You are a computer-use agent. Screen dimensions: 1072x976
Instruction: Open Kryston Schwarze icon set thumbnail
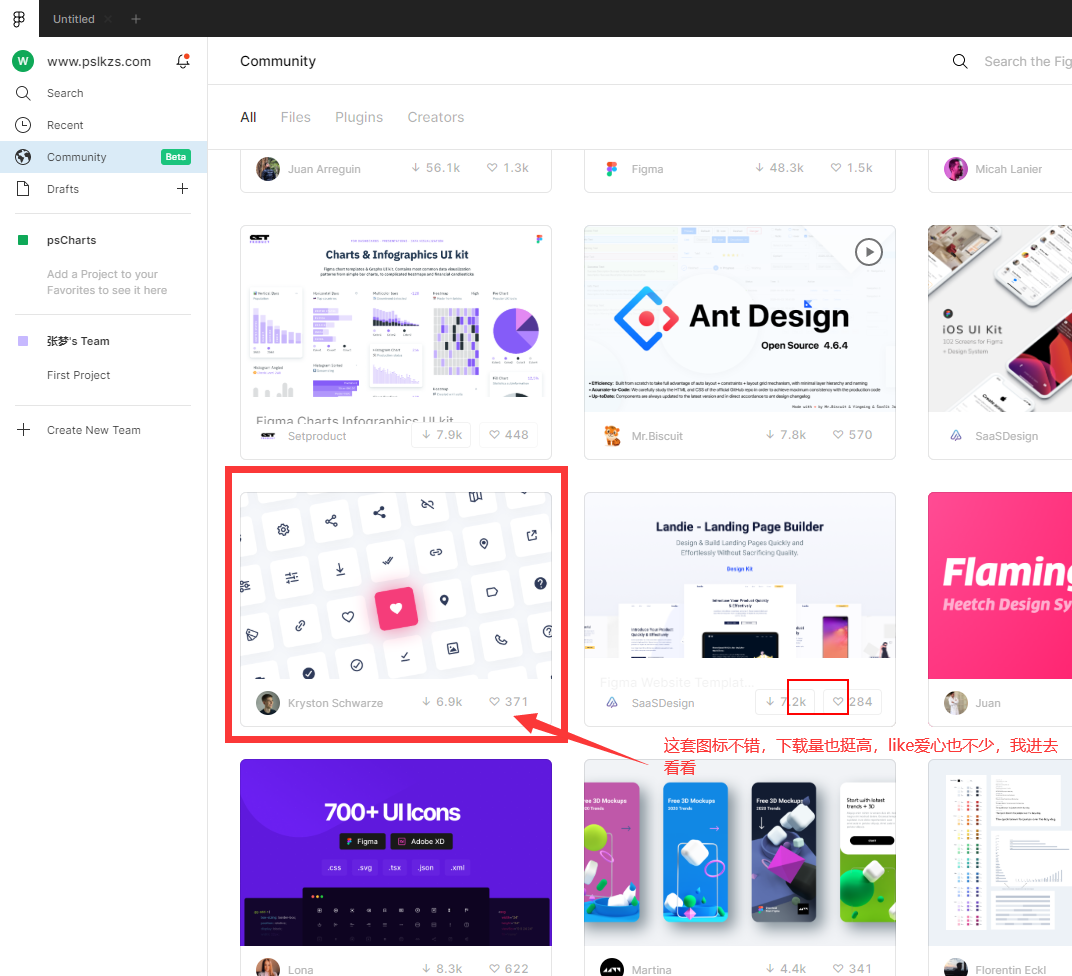click(x=396, y=586)
